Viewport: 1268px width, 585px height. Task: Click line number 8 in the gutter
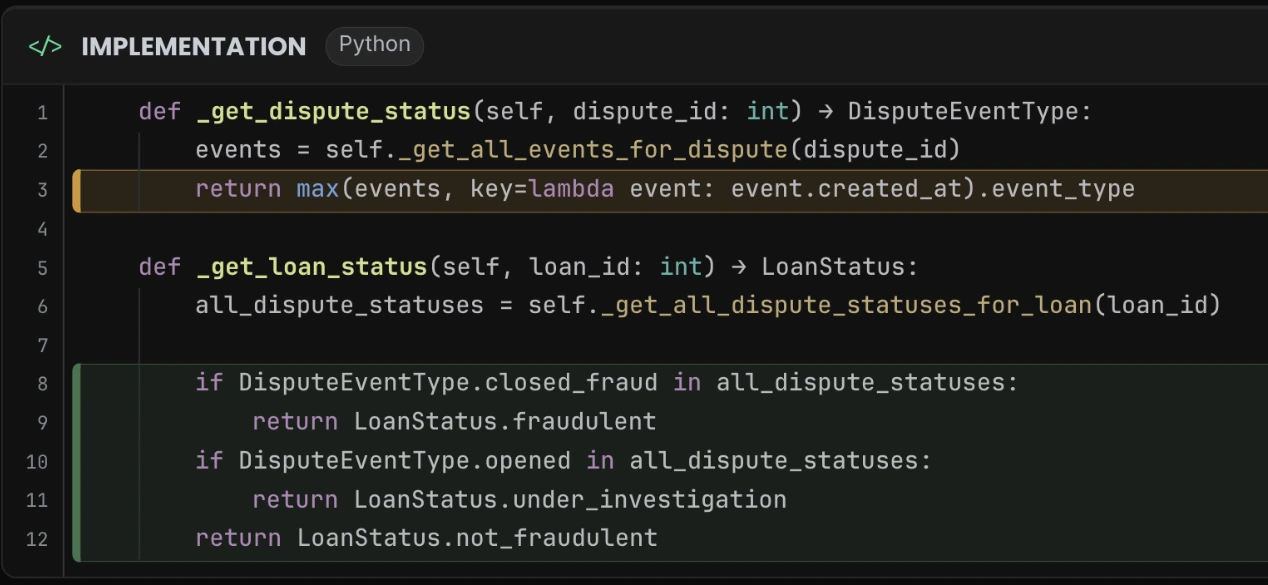[x=42, y=384]
